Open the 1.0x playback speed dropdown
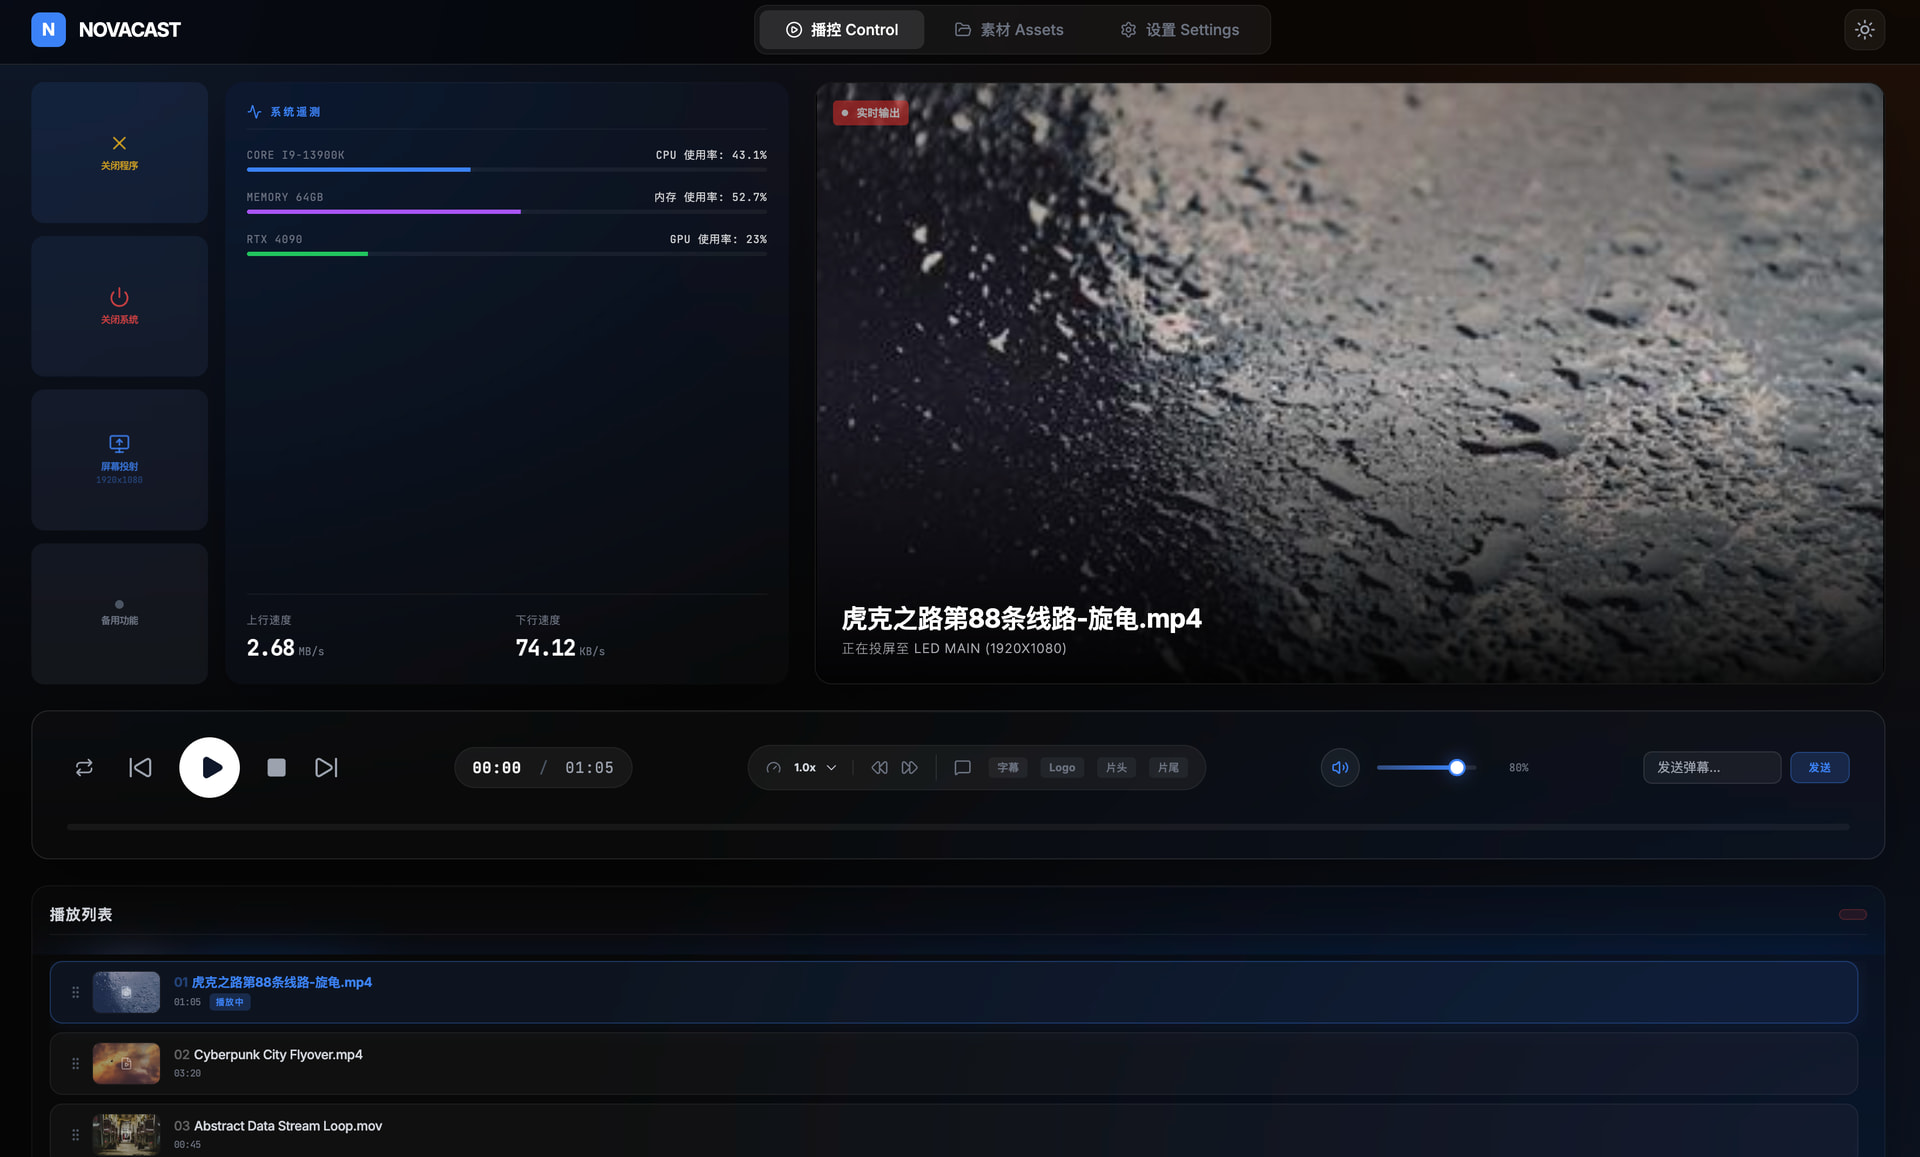Screen dimensions: 1920x1157 (814, 767)
